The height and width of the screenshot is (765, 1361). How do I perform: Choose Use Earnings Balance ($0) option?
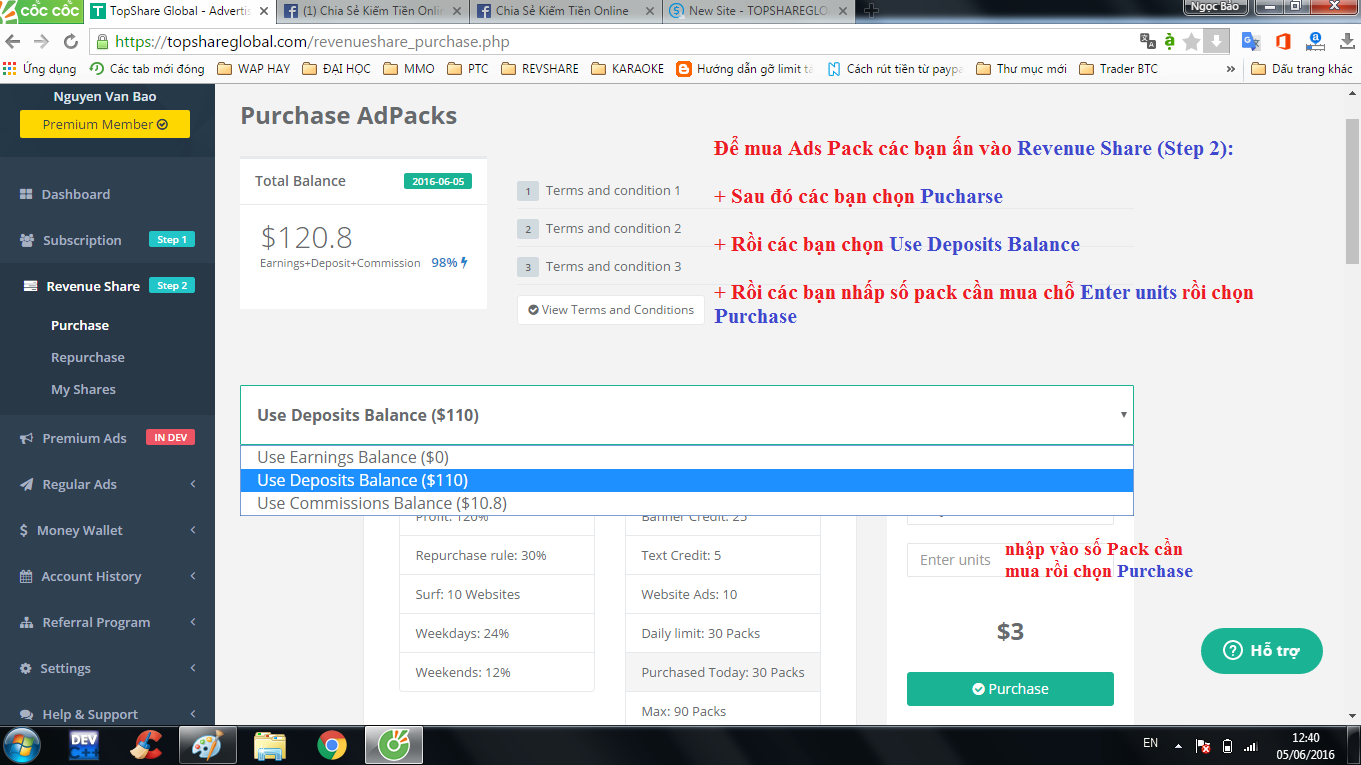(x=687, y=457)
